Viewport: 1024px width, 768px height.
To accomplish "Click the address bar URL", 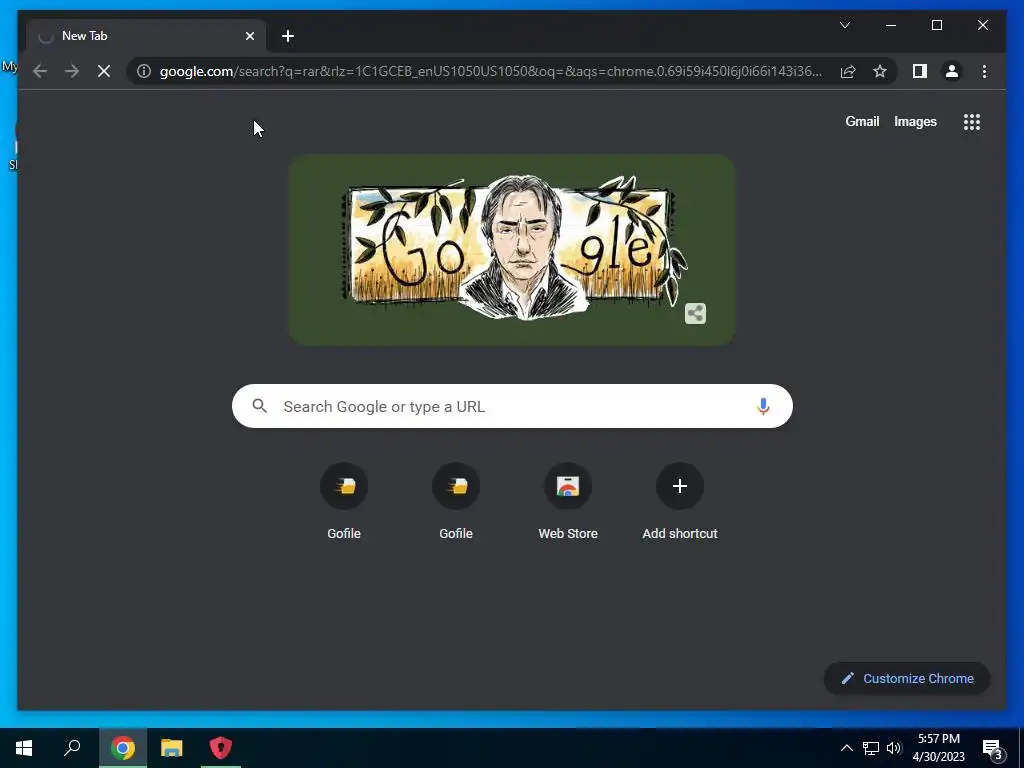I will coord(491,71).
